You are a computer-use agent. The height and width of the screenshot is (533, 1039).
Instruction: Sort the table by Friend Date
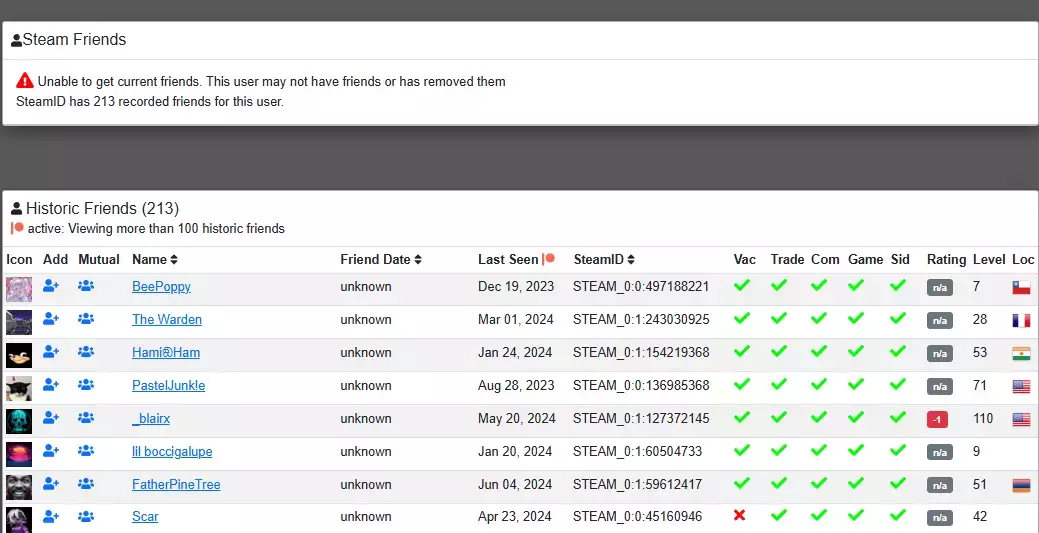[381, 259]
